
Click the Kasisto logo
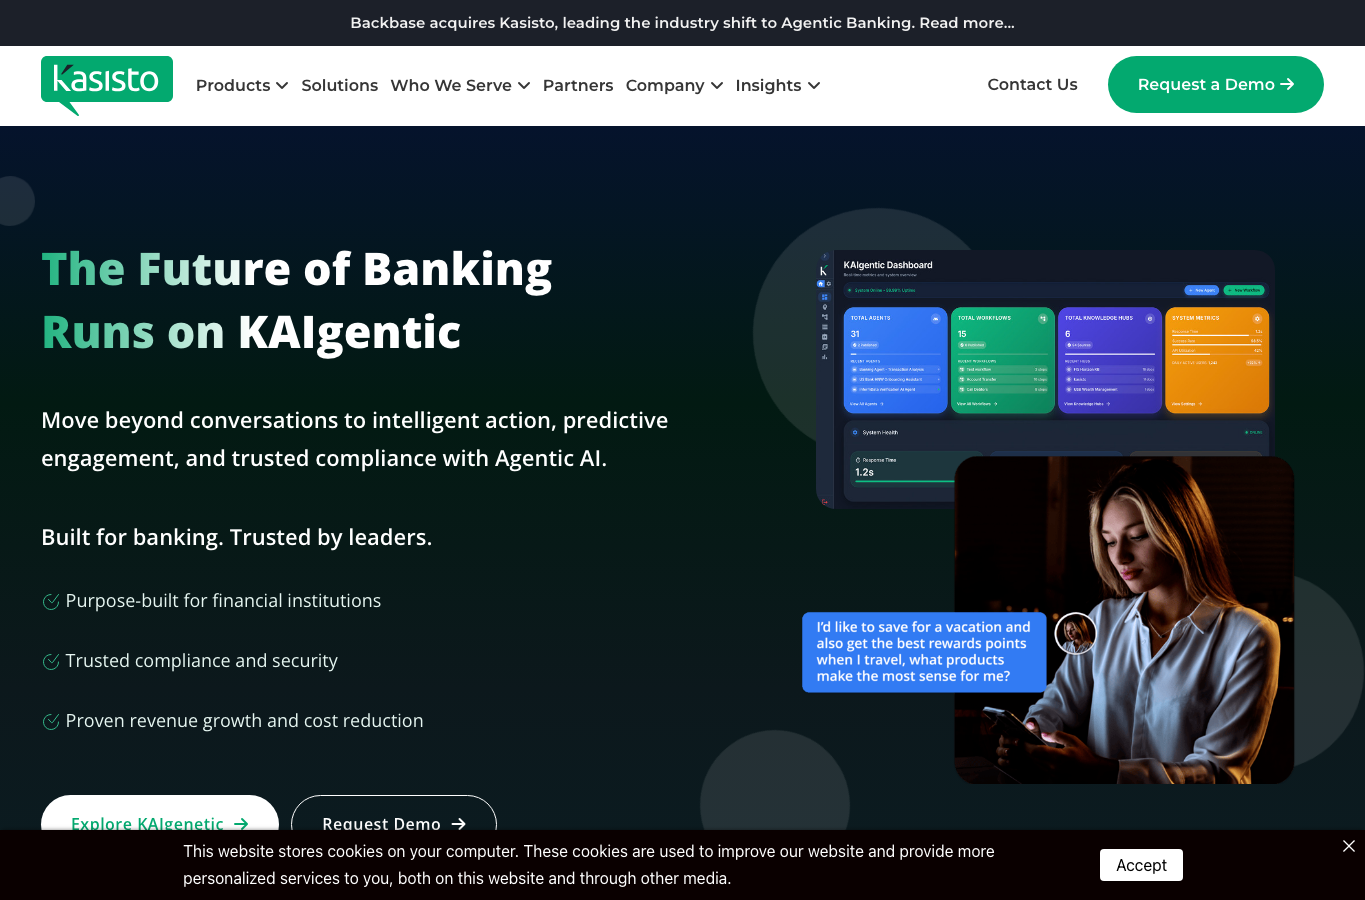[x=107, y=85]
